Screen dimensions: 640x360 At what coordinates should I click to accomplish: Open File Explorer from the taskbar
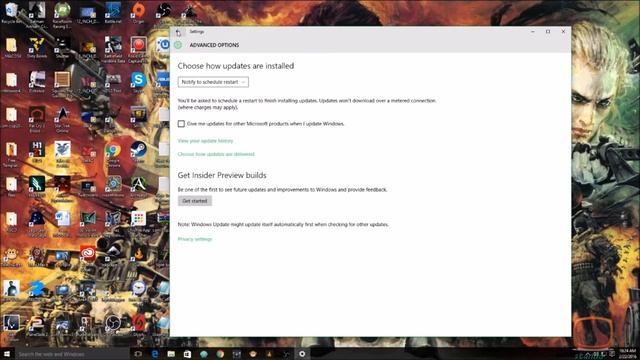tap(171, 354)
